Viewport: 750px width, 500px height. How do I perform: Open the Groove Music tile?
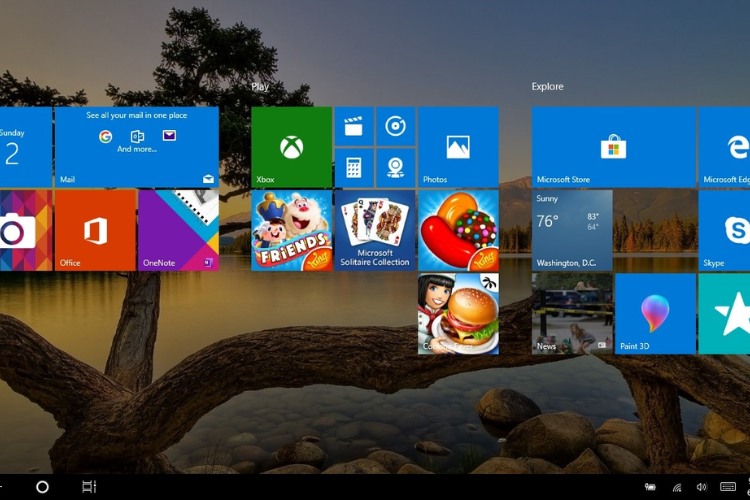(396, 127)
